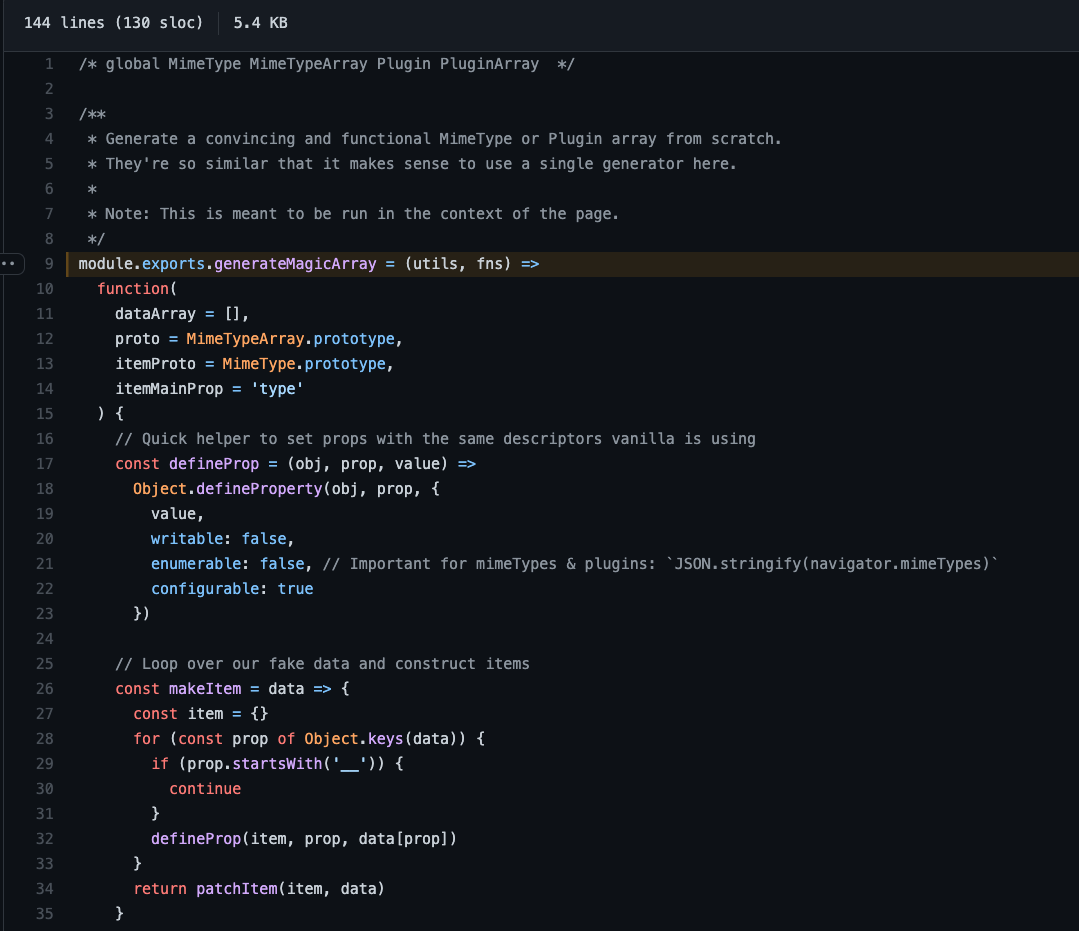Click the itemMainProp 'type' string on line 14
Image resolution: width=1079 pixels, height=931 pixels.
278,388
